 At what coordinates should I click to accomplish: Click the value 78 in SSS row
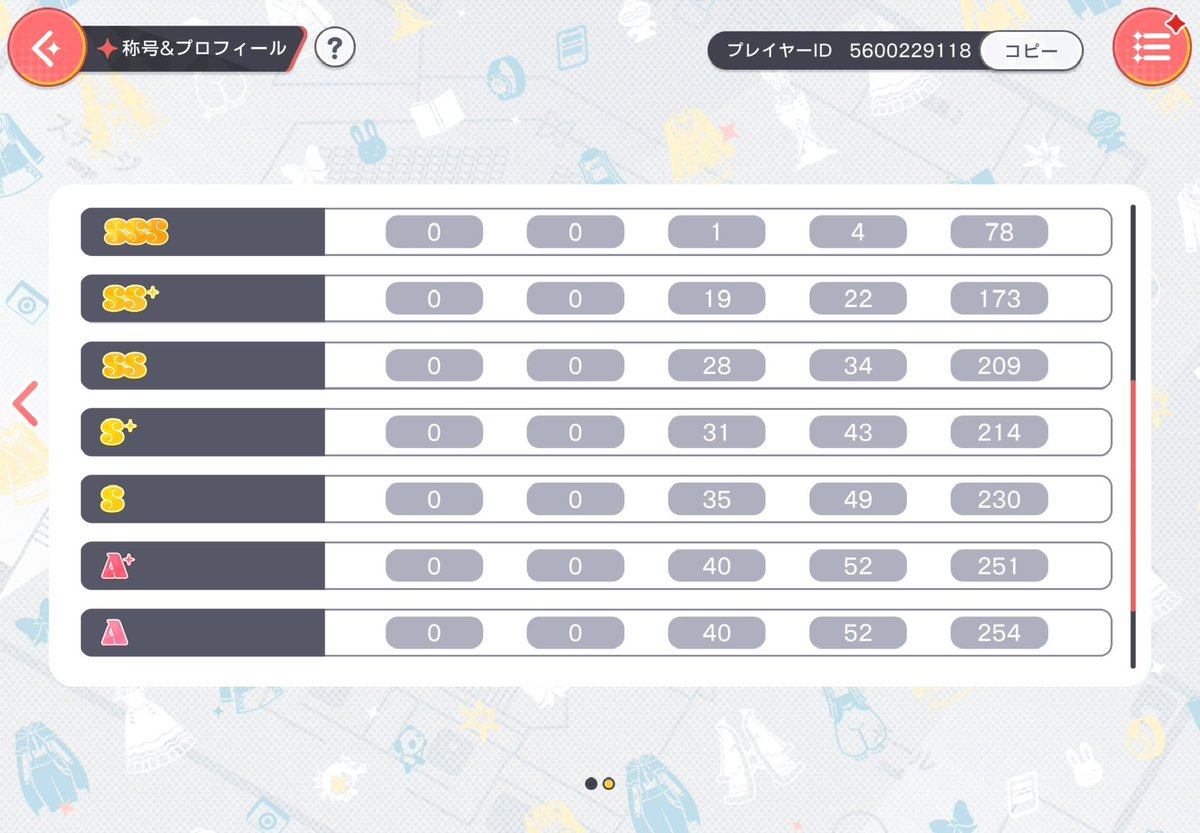(999, 232)
